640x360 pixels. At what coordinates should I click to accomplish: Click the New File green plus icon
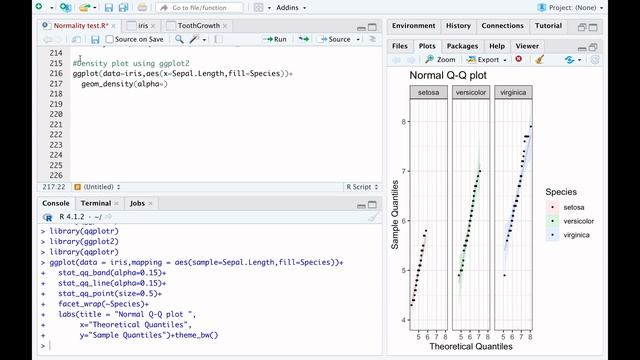point(39,7)
